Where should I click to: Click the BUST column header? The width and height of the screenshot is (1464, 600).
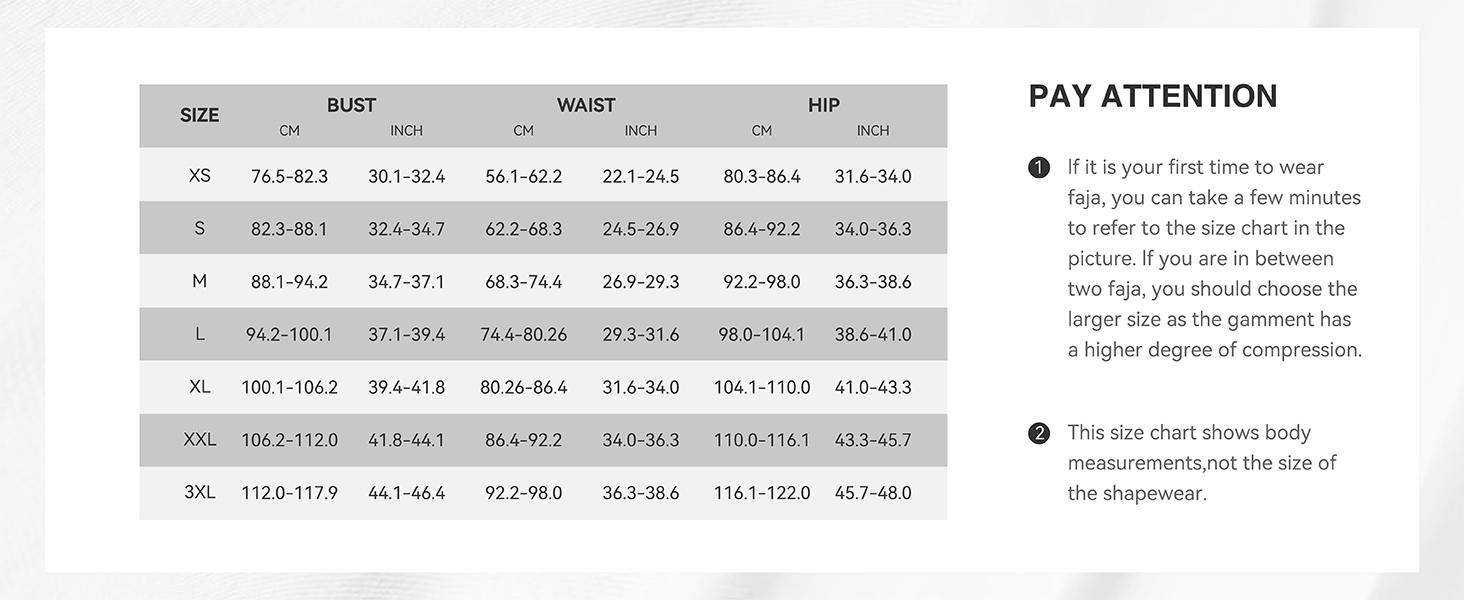[x=351, y=105]
